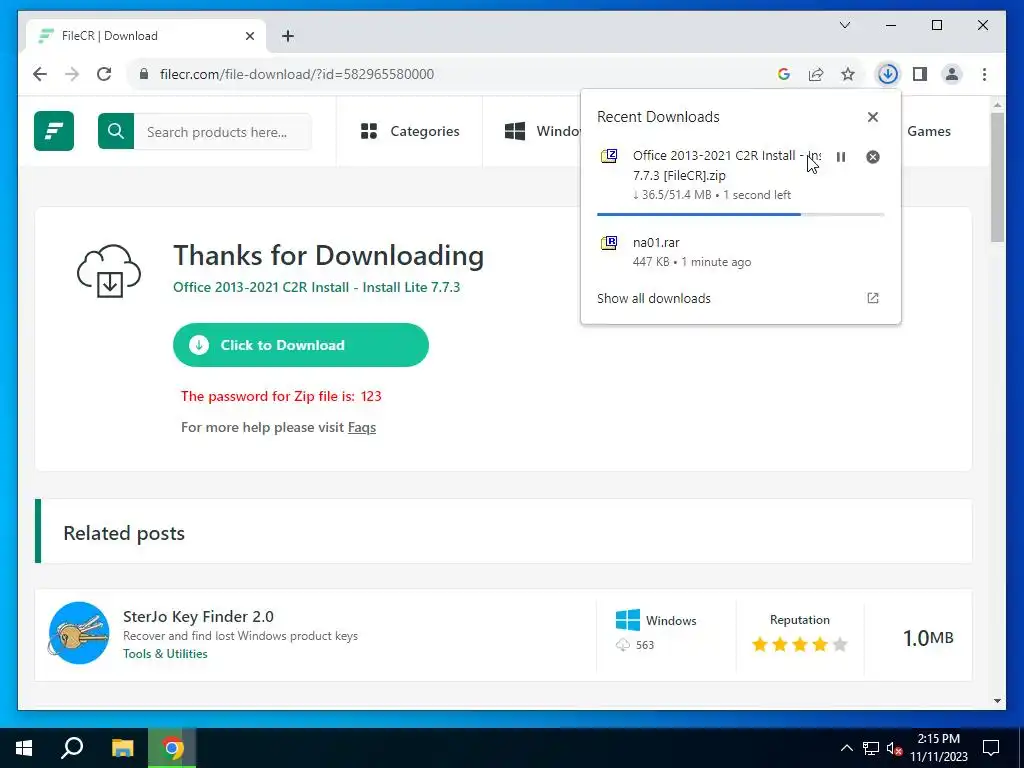
Task: Click the address bar URL
Action: [x=297, y=74]
